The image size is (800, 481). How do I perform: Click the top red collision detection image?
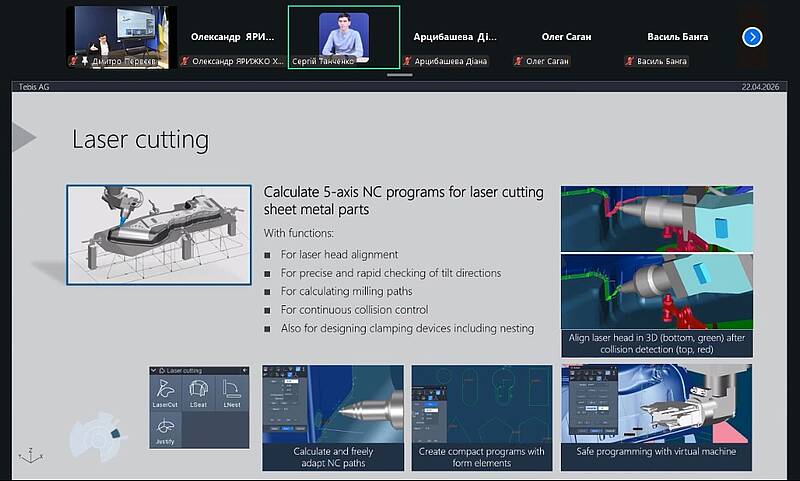click(656, 217)
